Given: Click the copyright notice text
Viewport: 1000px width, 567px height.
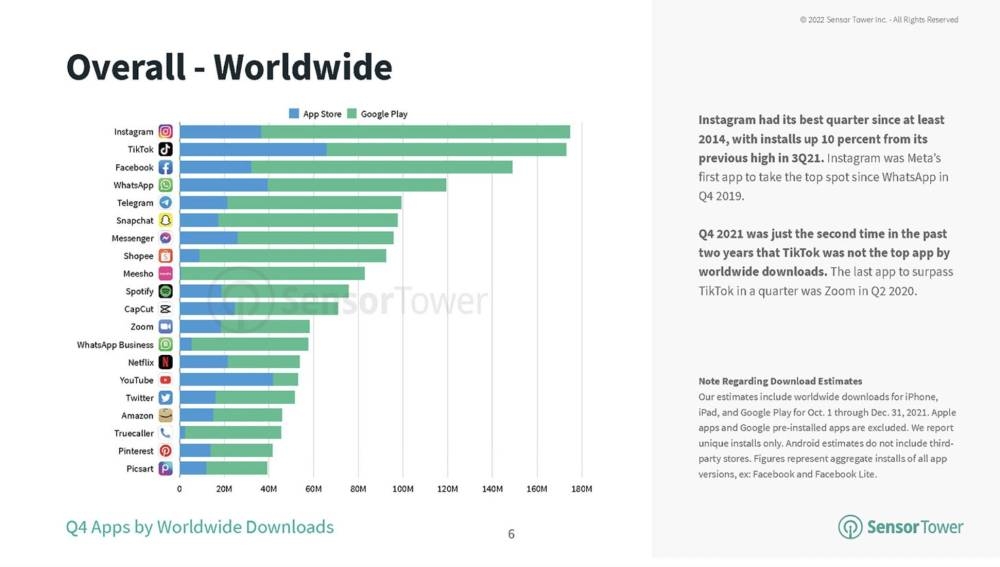Looking at the screenshot, I should coord(879,20).
